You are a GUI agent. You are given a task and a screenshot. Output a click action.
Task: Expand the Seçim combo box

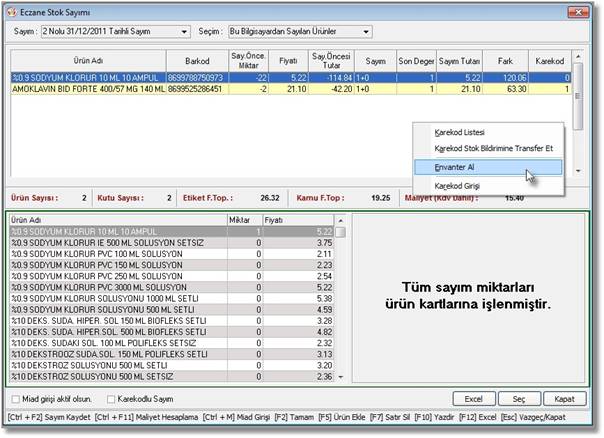366,31
